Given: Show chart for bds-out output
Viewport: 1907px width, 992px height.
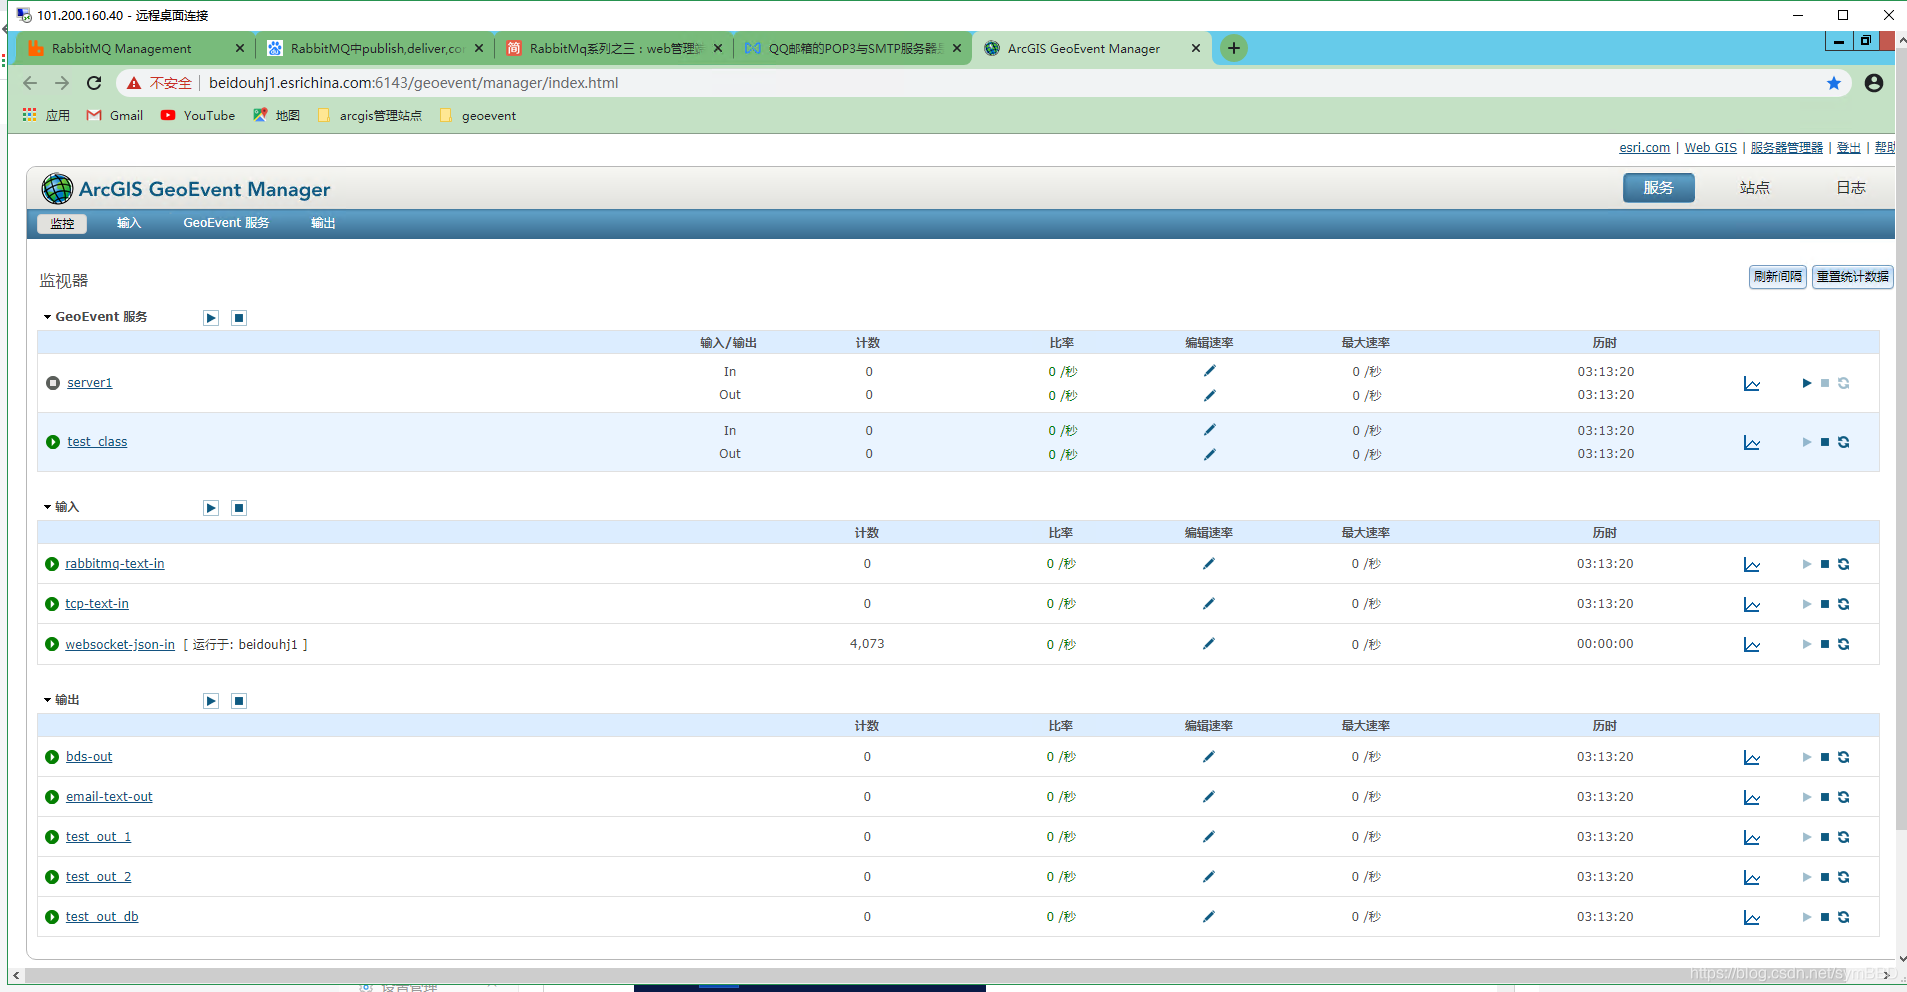Looking at the screenshot, I should pos(1751,758).
